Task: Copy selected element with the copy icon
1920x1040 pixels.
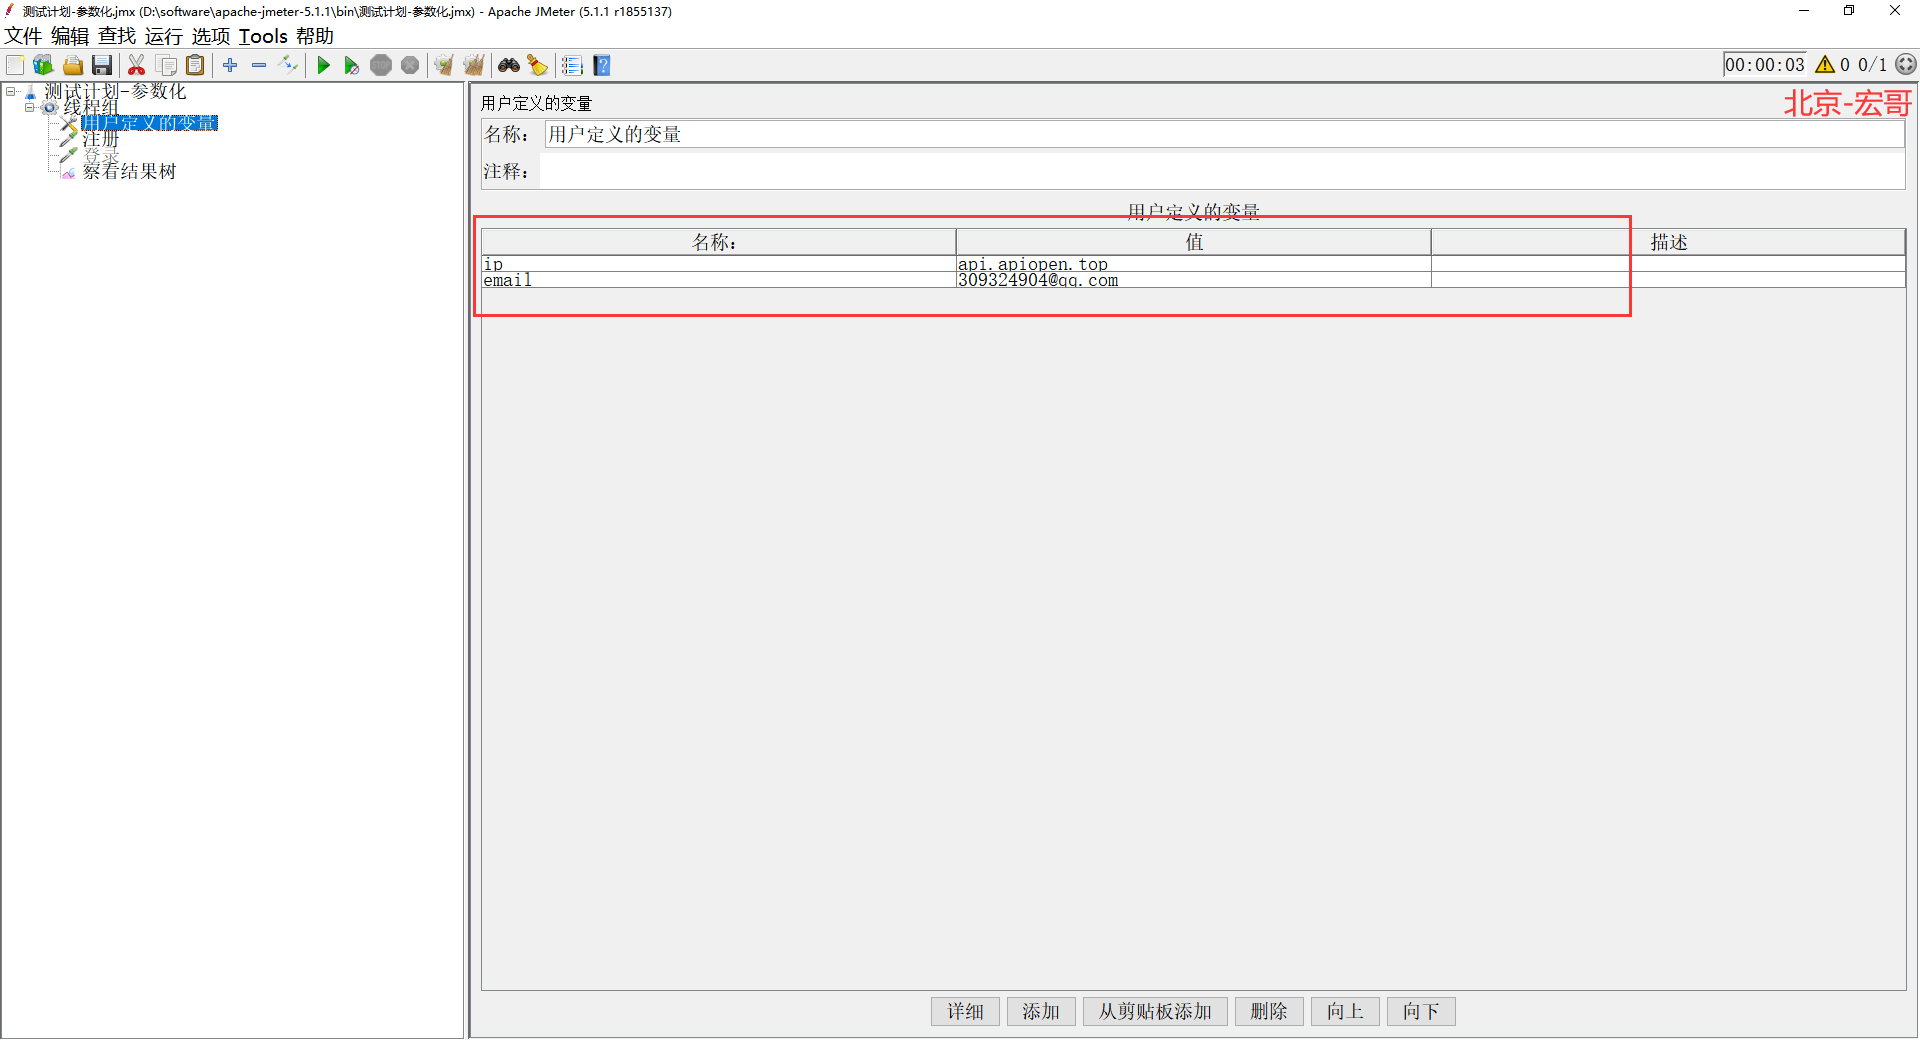Action: point(167,65)
